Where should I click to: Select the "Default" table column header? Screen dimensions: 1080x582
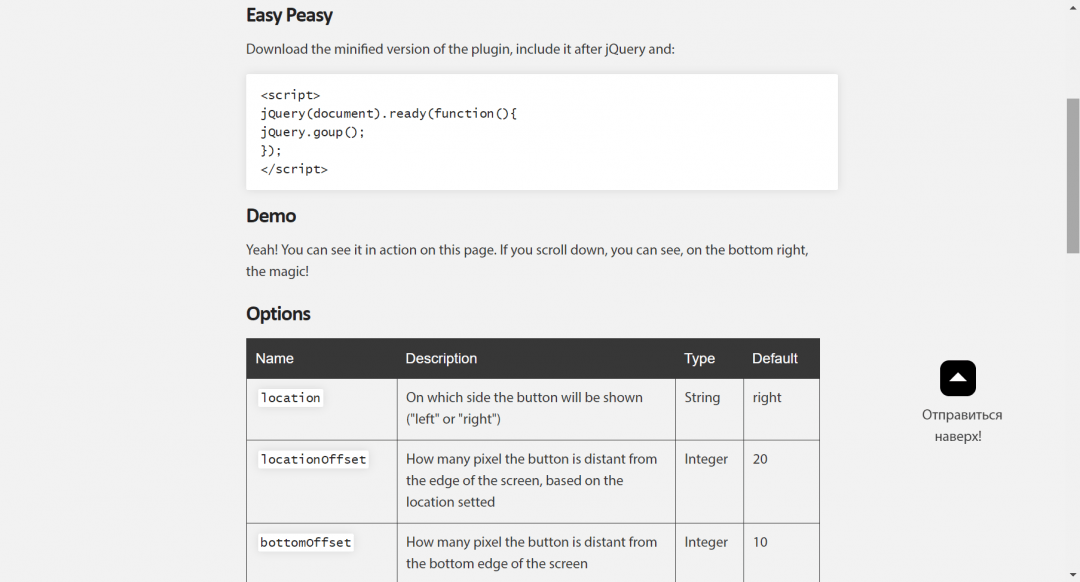click(x=774, y=358)
